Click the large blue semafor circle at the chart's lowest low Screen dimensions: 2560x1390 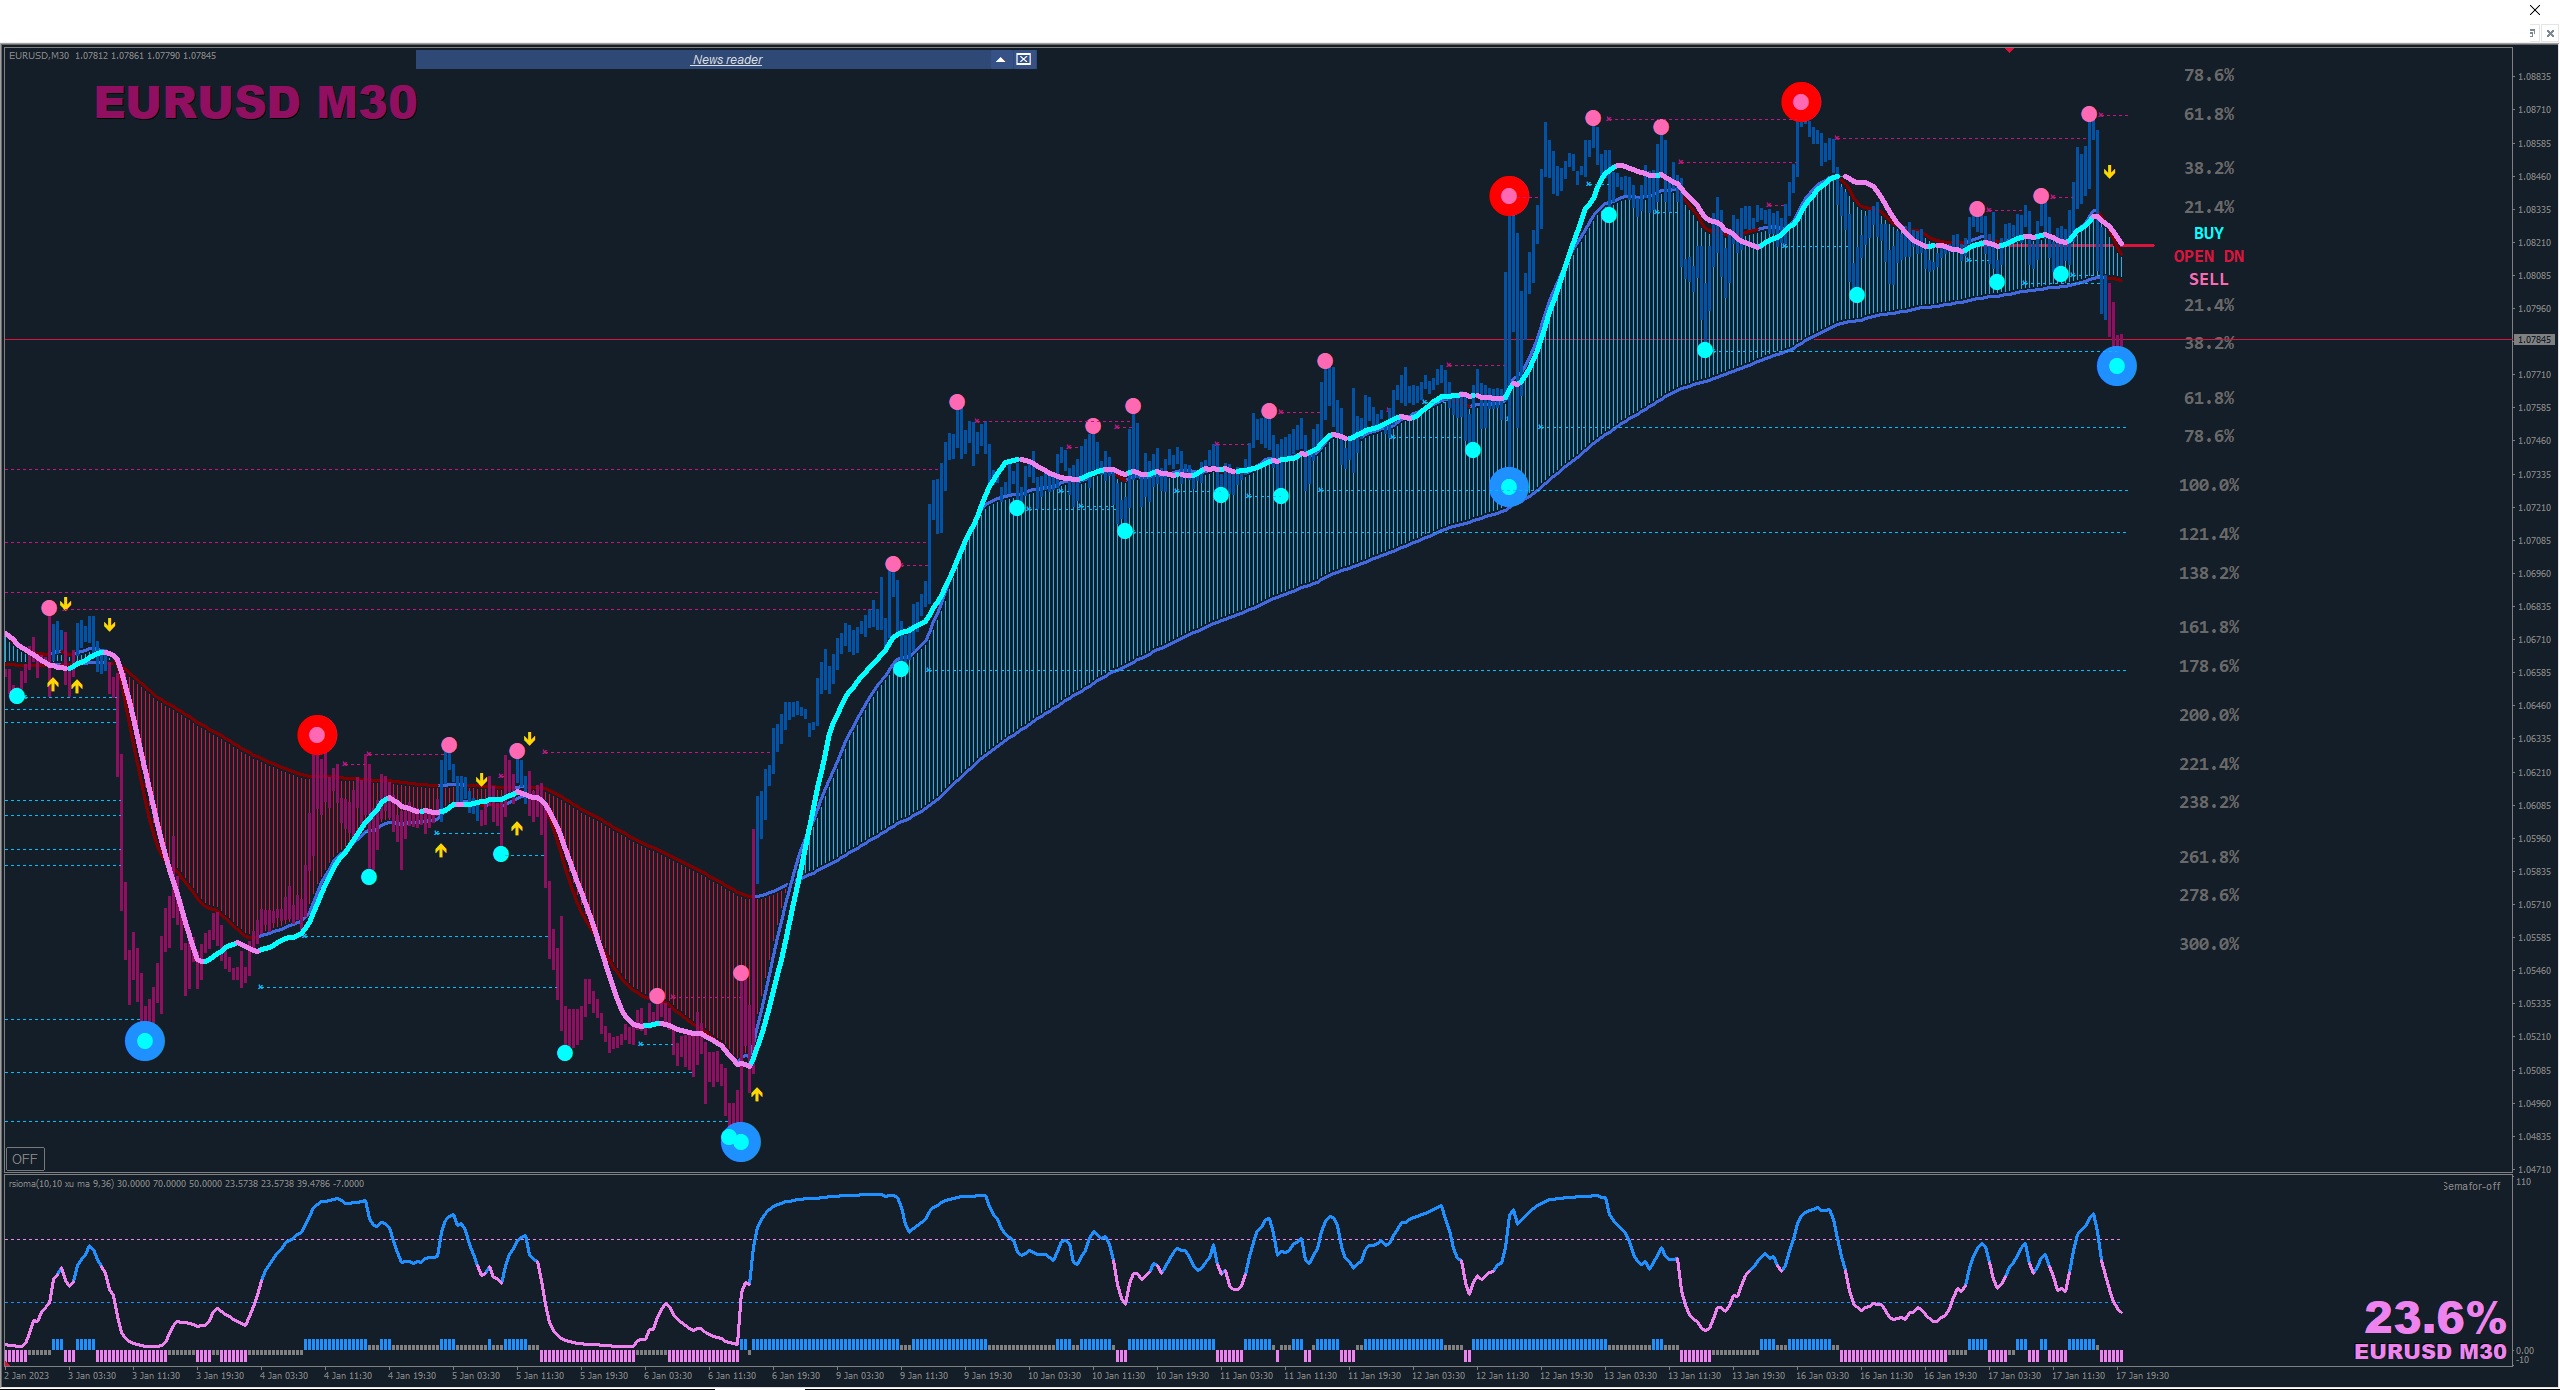click(741, 1142)
